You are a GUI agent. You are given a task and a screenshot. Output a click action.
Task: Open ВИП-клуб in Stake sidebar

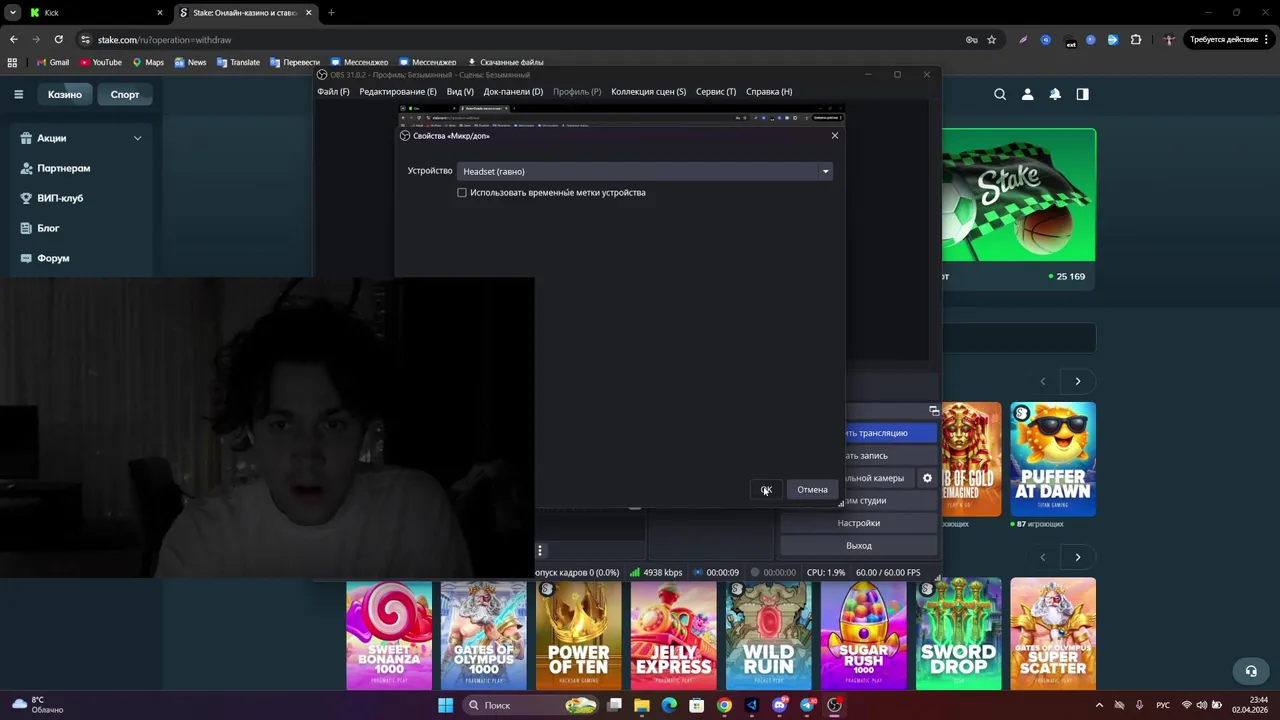(60, 198)
